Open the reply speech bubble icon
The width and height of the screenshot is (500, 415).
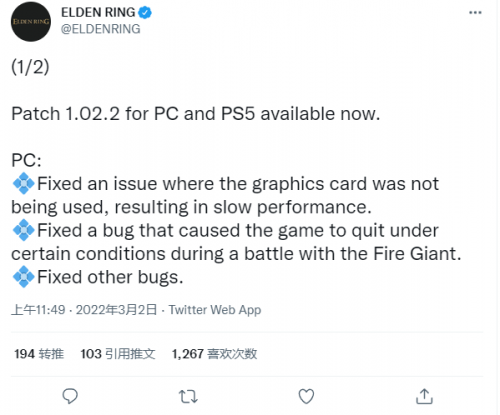point(70,396)
